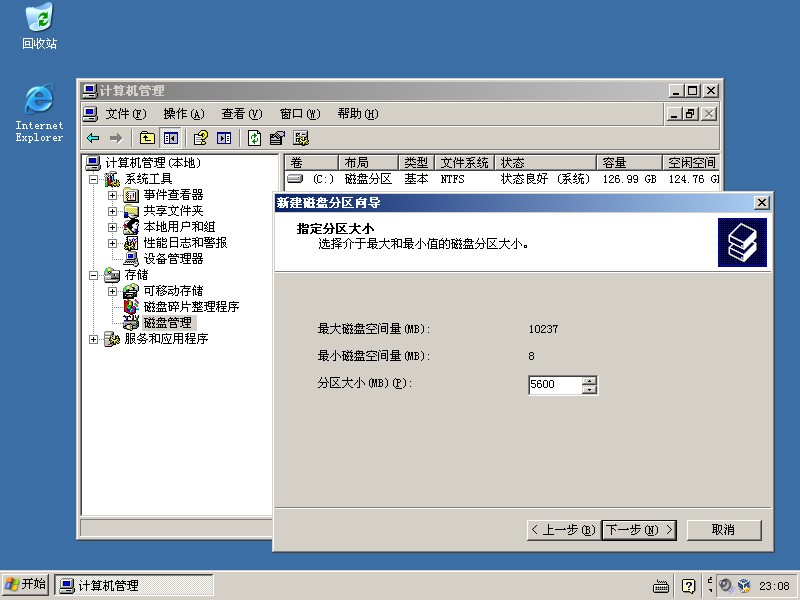
Task: Click the Refresh toolbar icon
Action: coord(254,138)
